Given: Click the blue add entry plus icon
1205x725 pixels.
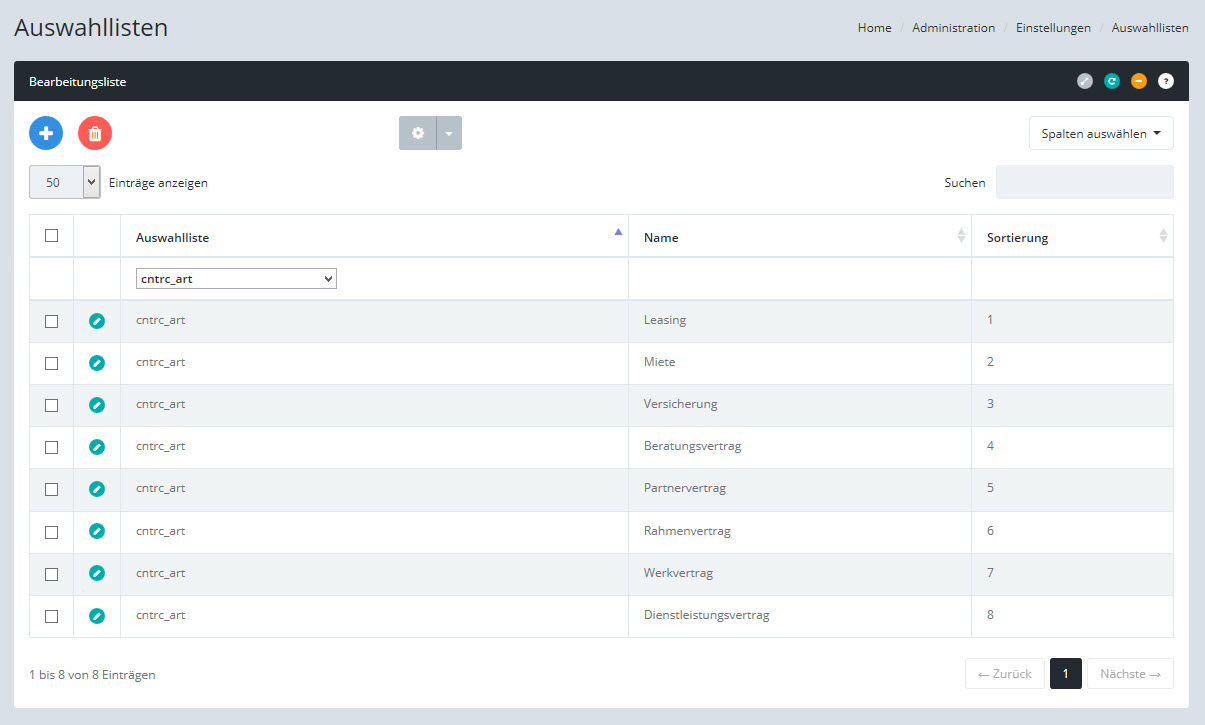Looking at the screenshot, I should click(46, 133).
